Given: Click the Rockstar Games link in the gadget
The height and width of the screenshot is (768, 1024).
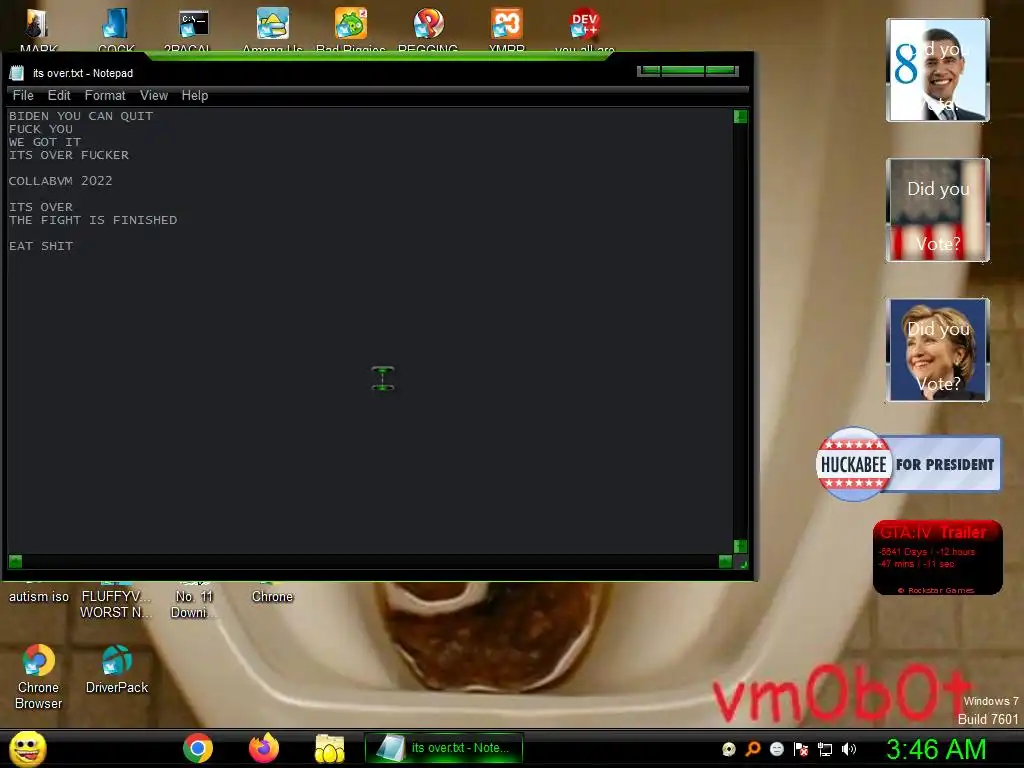Looking at the screenshot, I should pyautogui.click(x=936, y=590).
